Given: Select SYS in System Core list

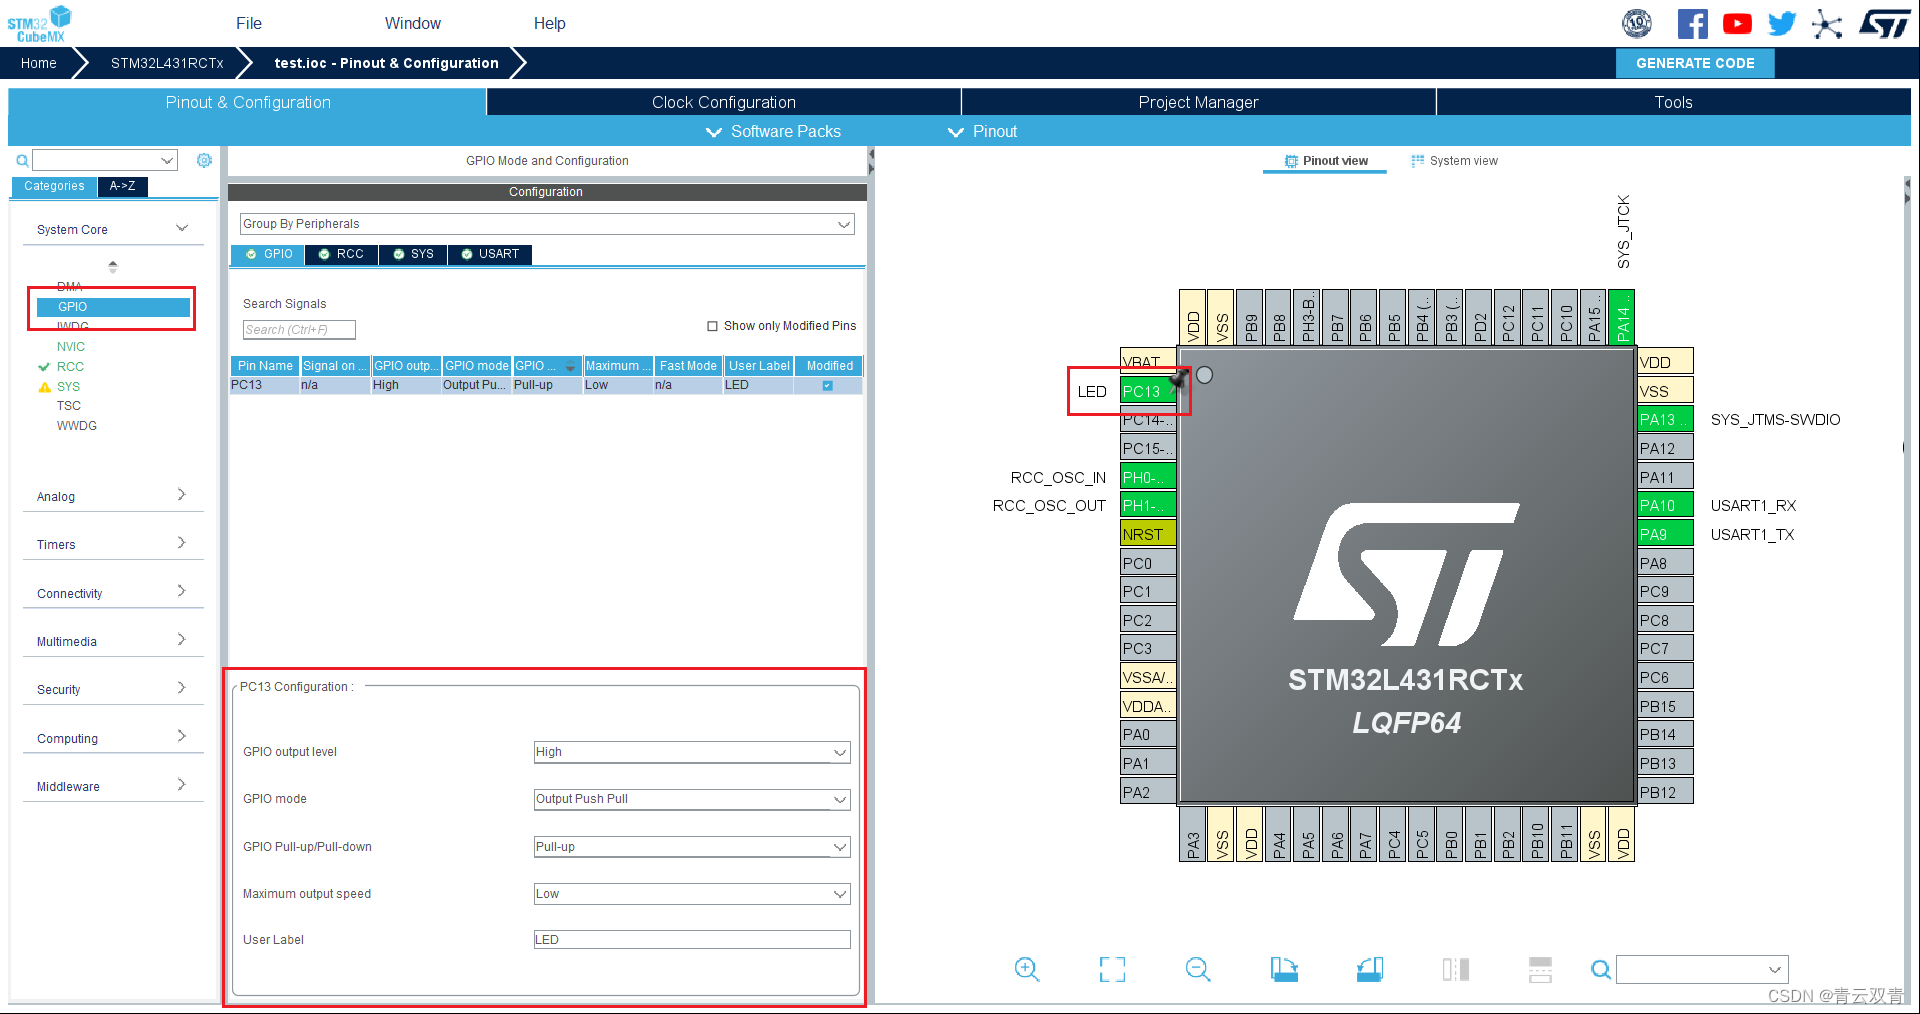Looking at the screenshot, I should [x=68, y=386].
